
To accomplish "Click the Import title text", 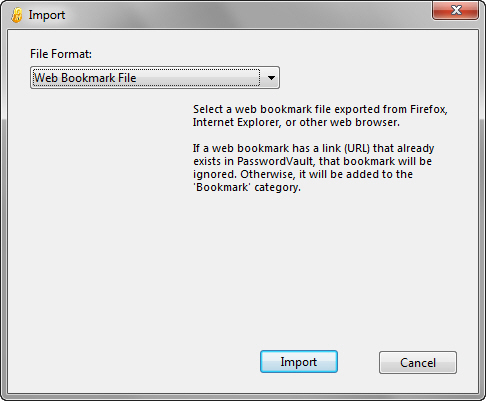I will [x=47, y=15].
